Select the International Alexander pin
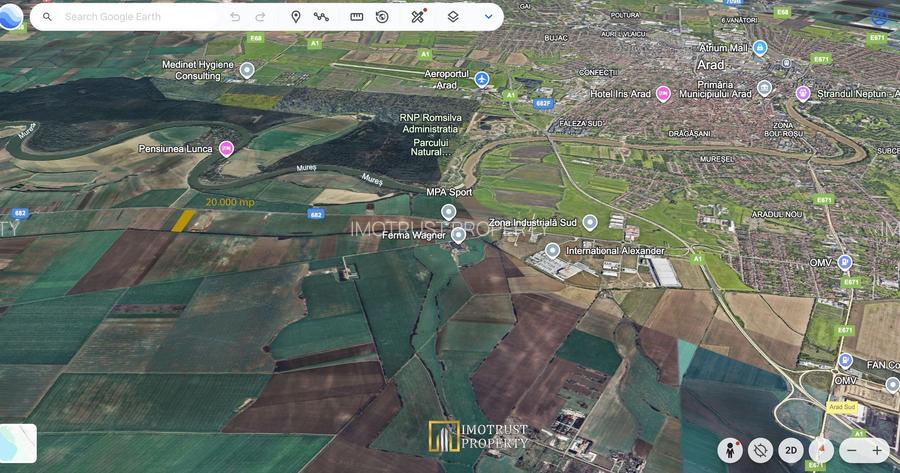Viewport: 900px width, 473px height. 552,250
